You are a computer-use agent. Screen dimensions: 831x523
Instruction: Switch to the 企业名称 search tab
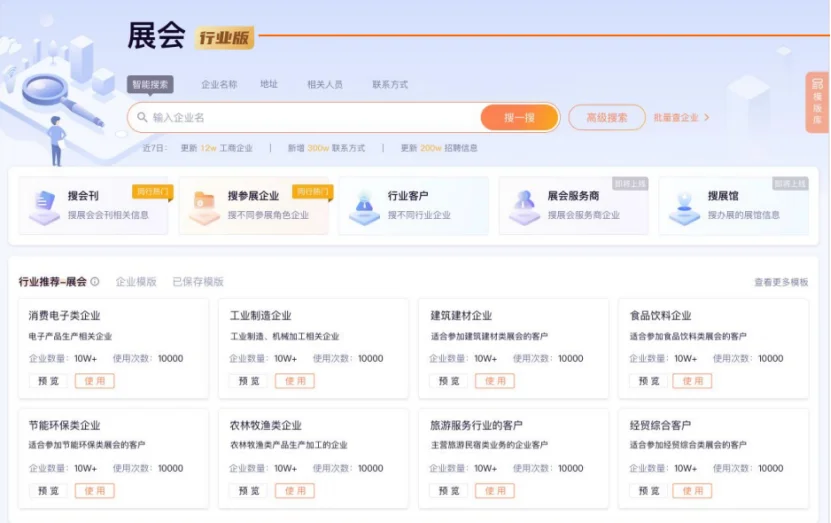[219, 84]
